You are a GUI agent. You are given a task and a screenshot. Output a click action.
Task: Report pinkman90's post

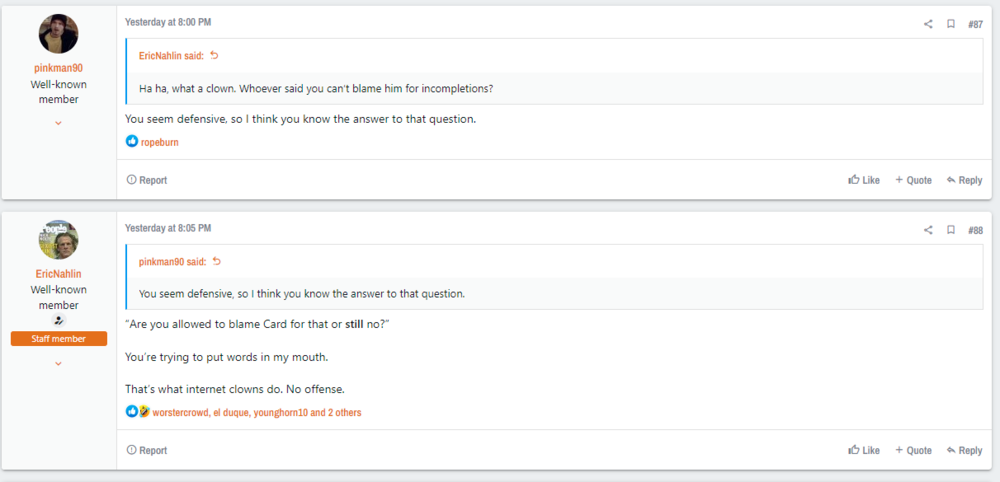coord(147,180)
